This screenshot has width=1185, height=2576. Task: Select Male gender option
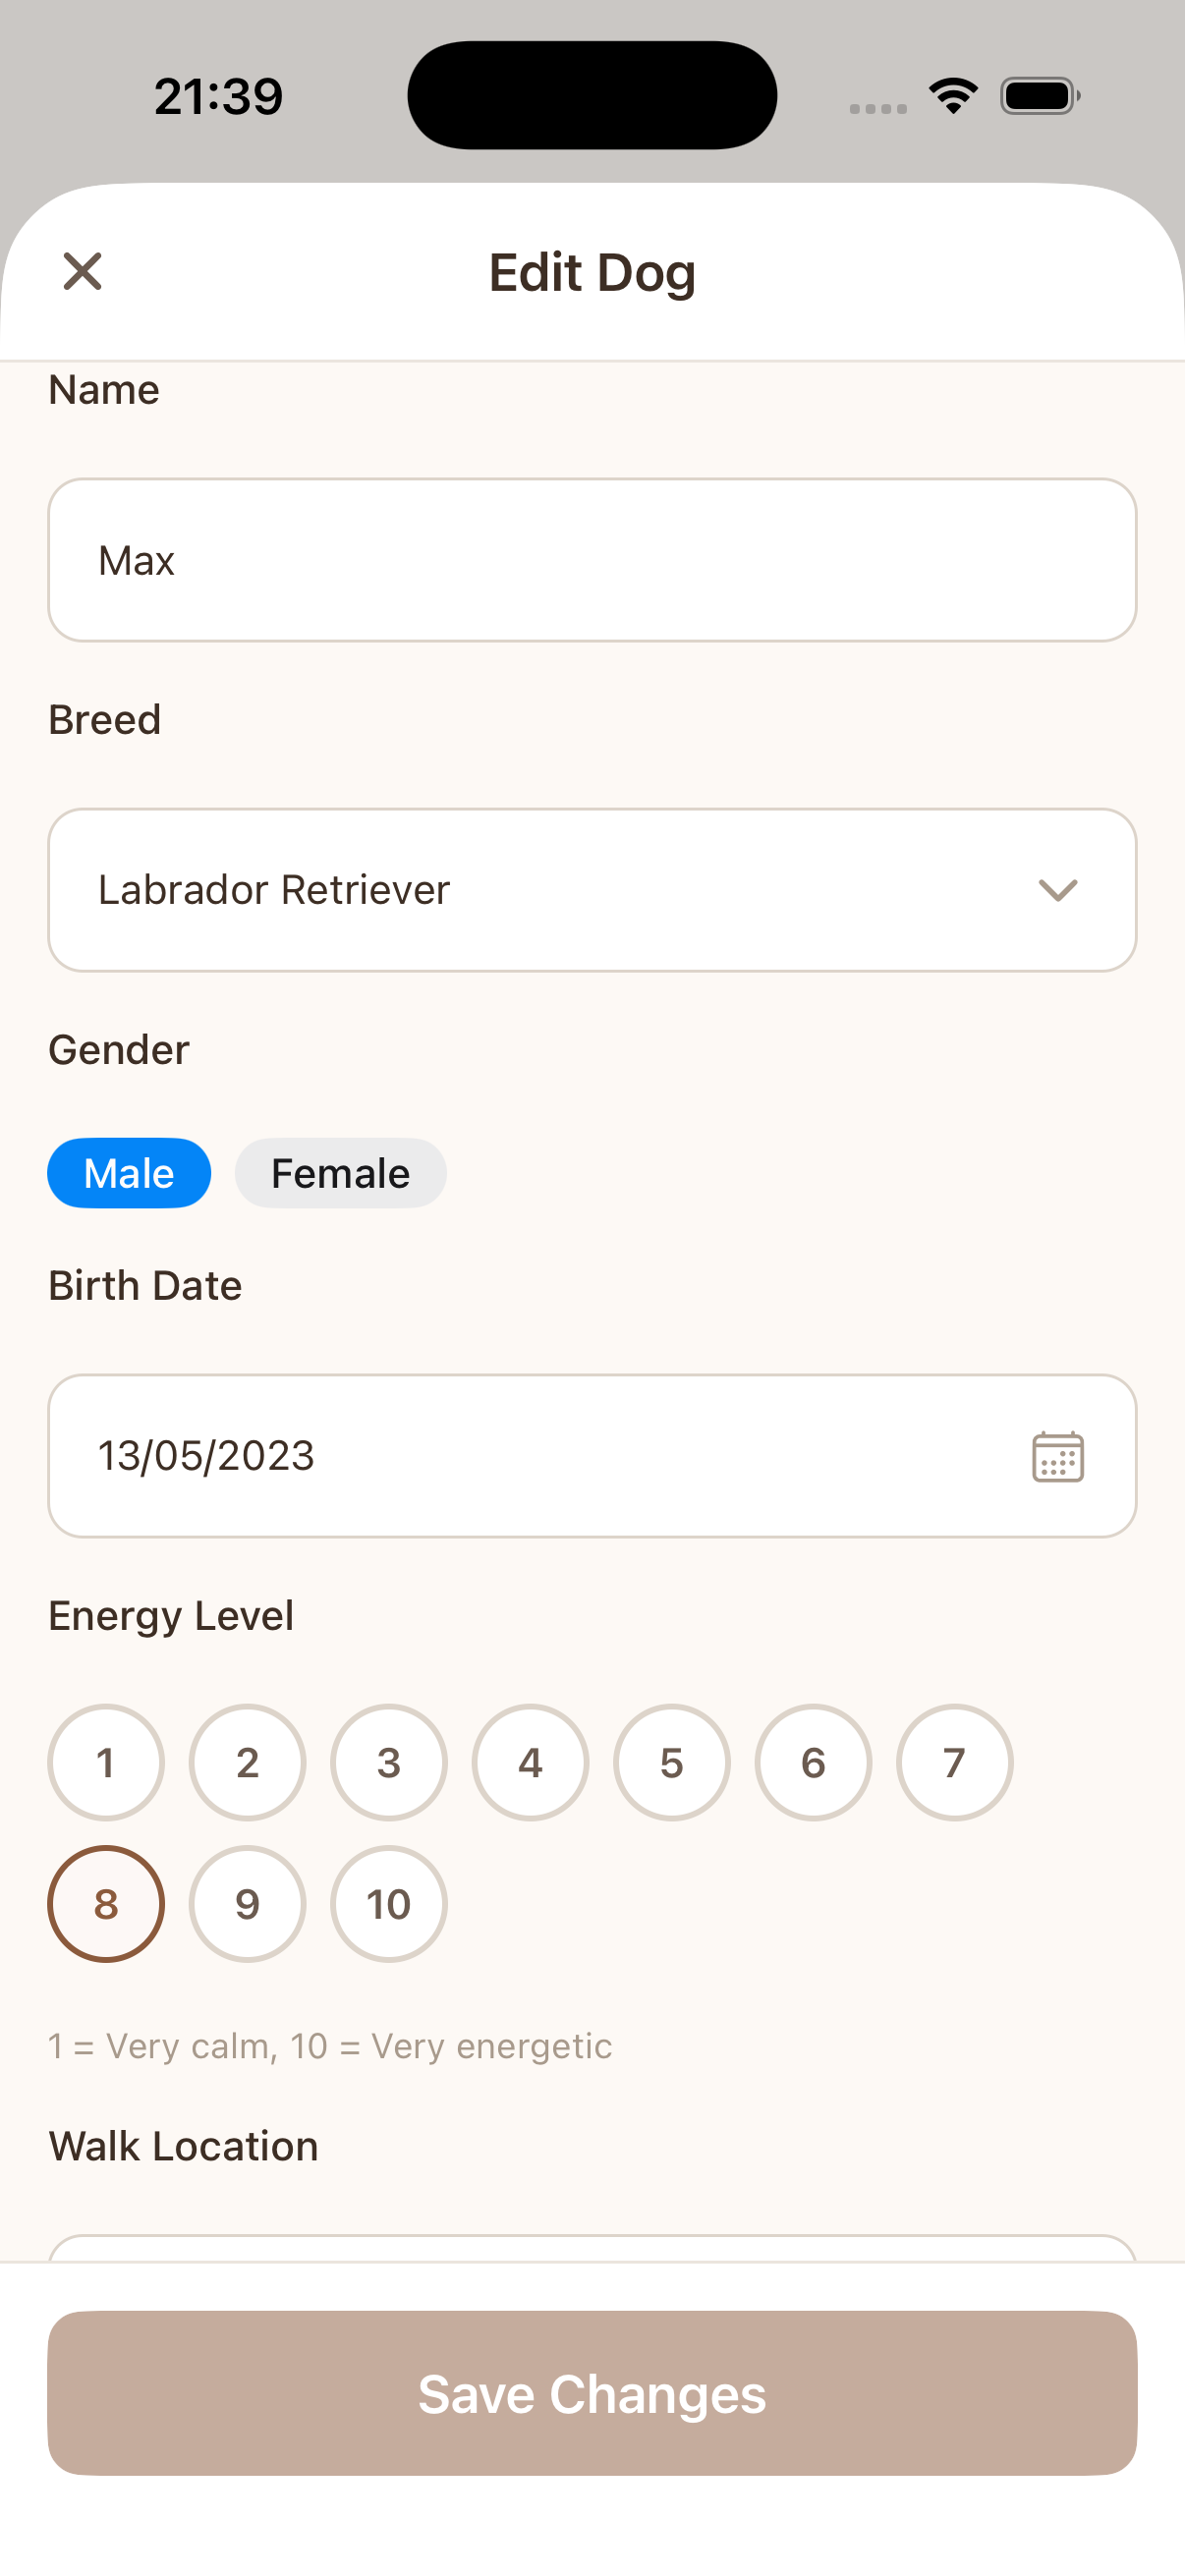(129, 1173)
